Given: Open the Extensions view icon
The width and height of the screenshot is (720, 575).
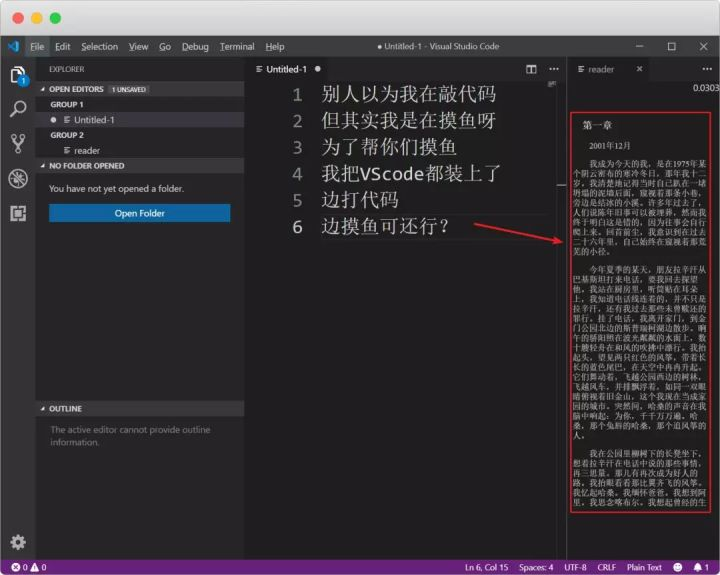Looking at the screenshot, I should click(18, 214).
